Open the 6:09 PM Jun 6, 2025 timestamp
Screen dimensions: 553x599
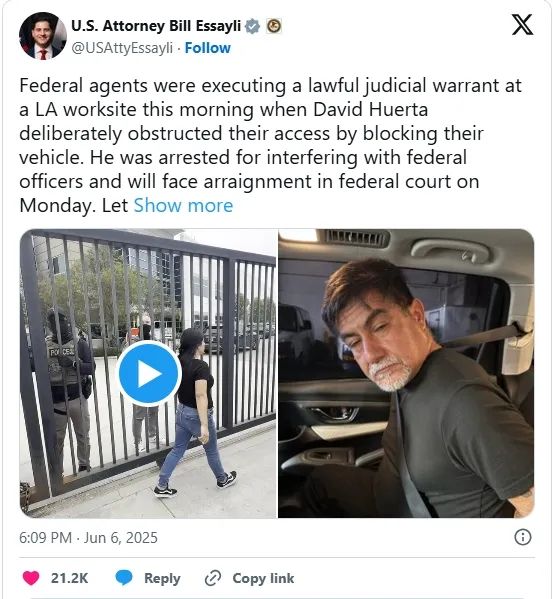(x=88, y=537)
